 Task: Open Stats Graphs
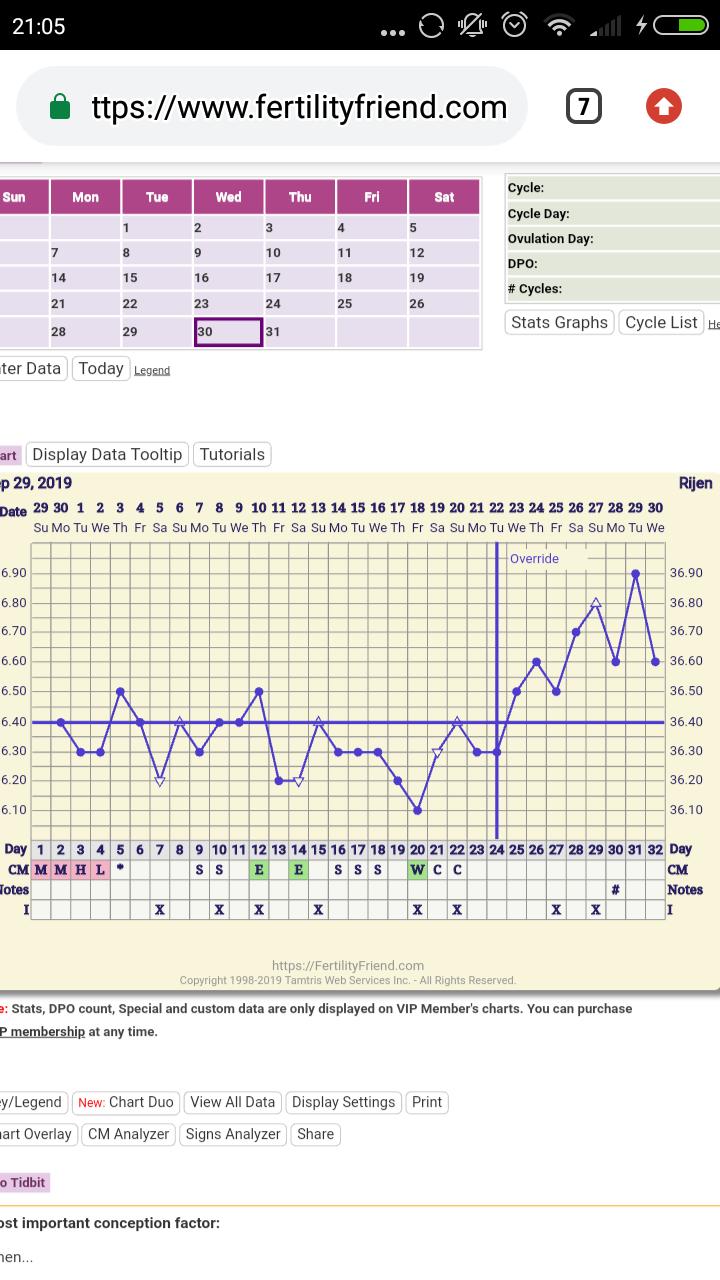point(559,322)
